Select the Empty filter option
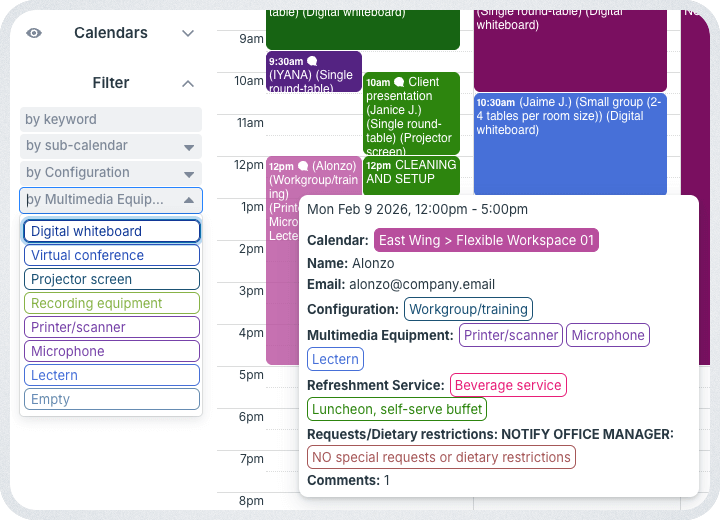Screen dimensions: 720x520 coord(110,399)
